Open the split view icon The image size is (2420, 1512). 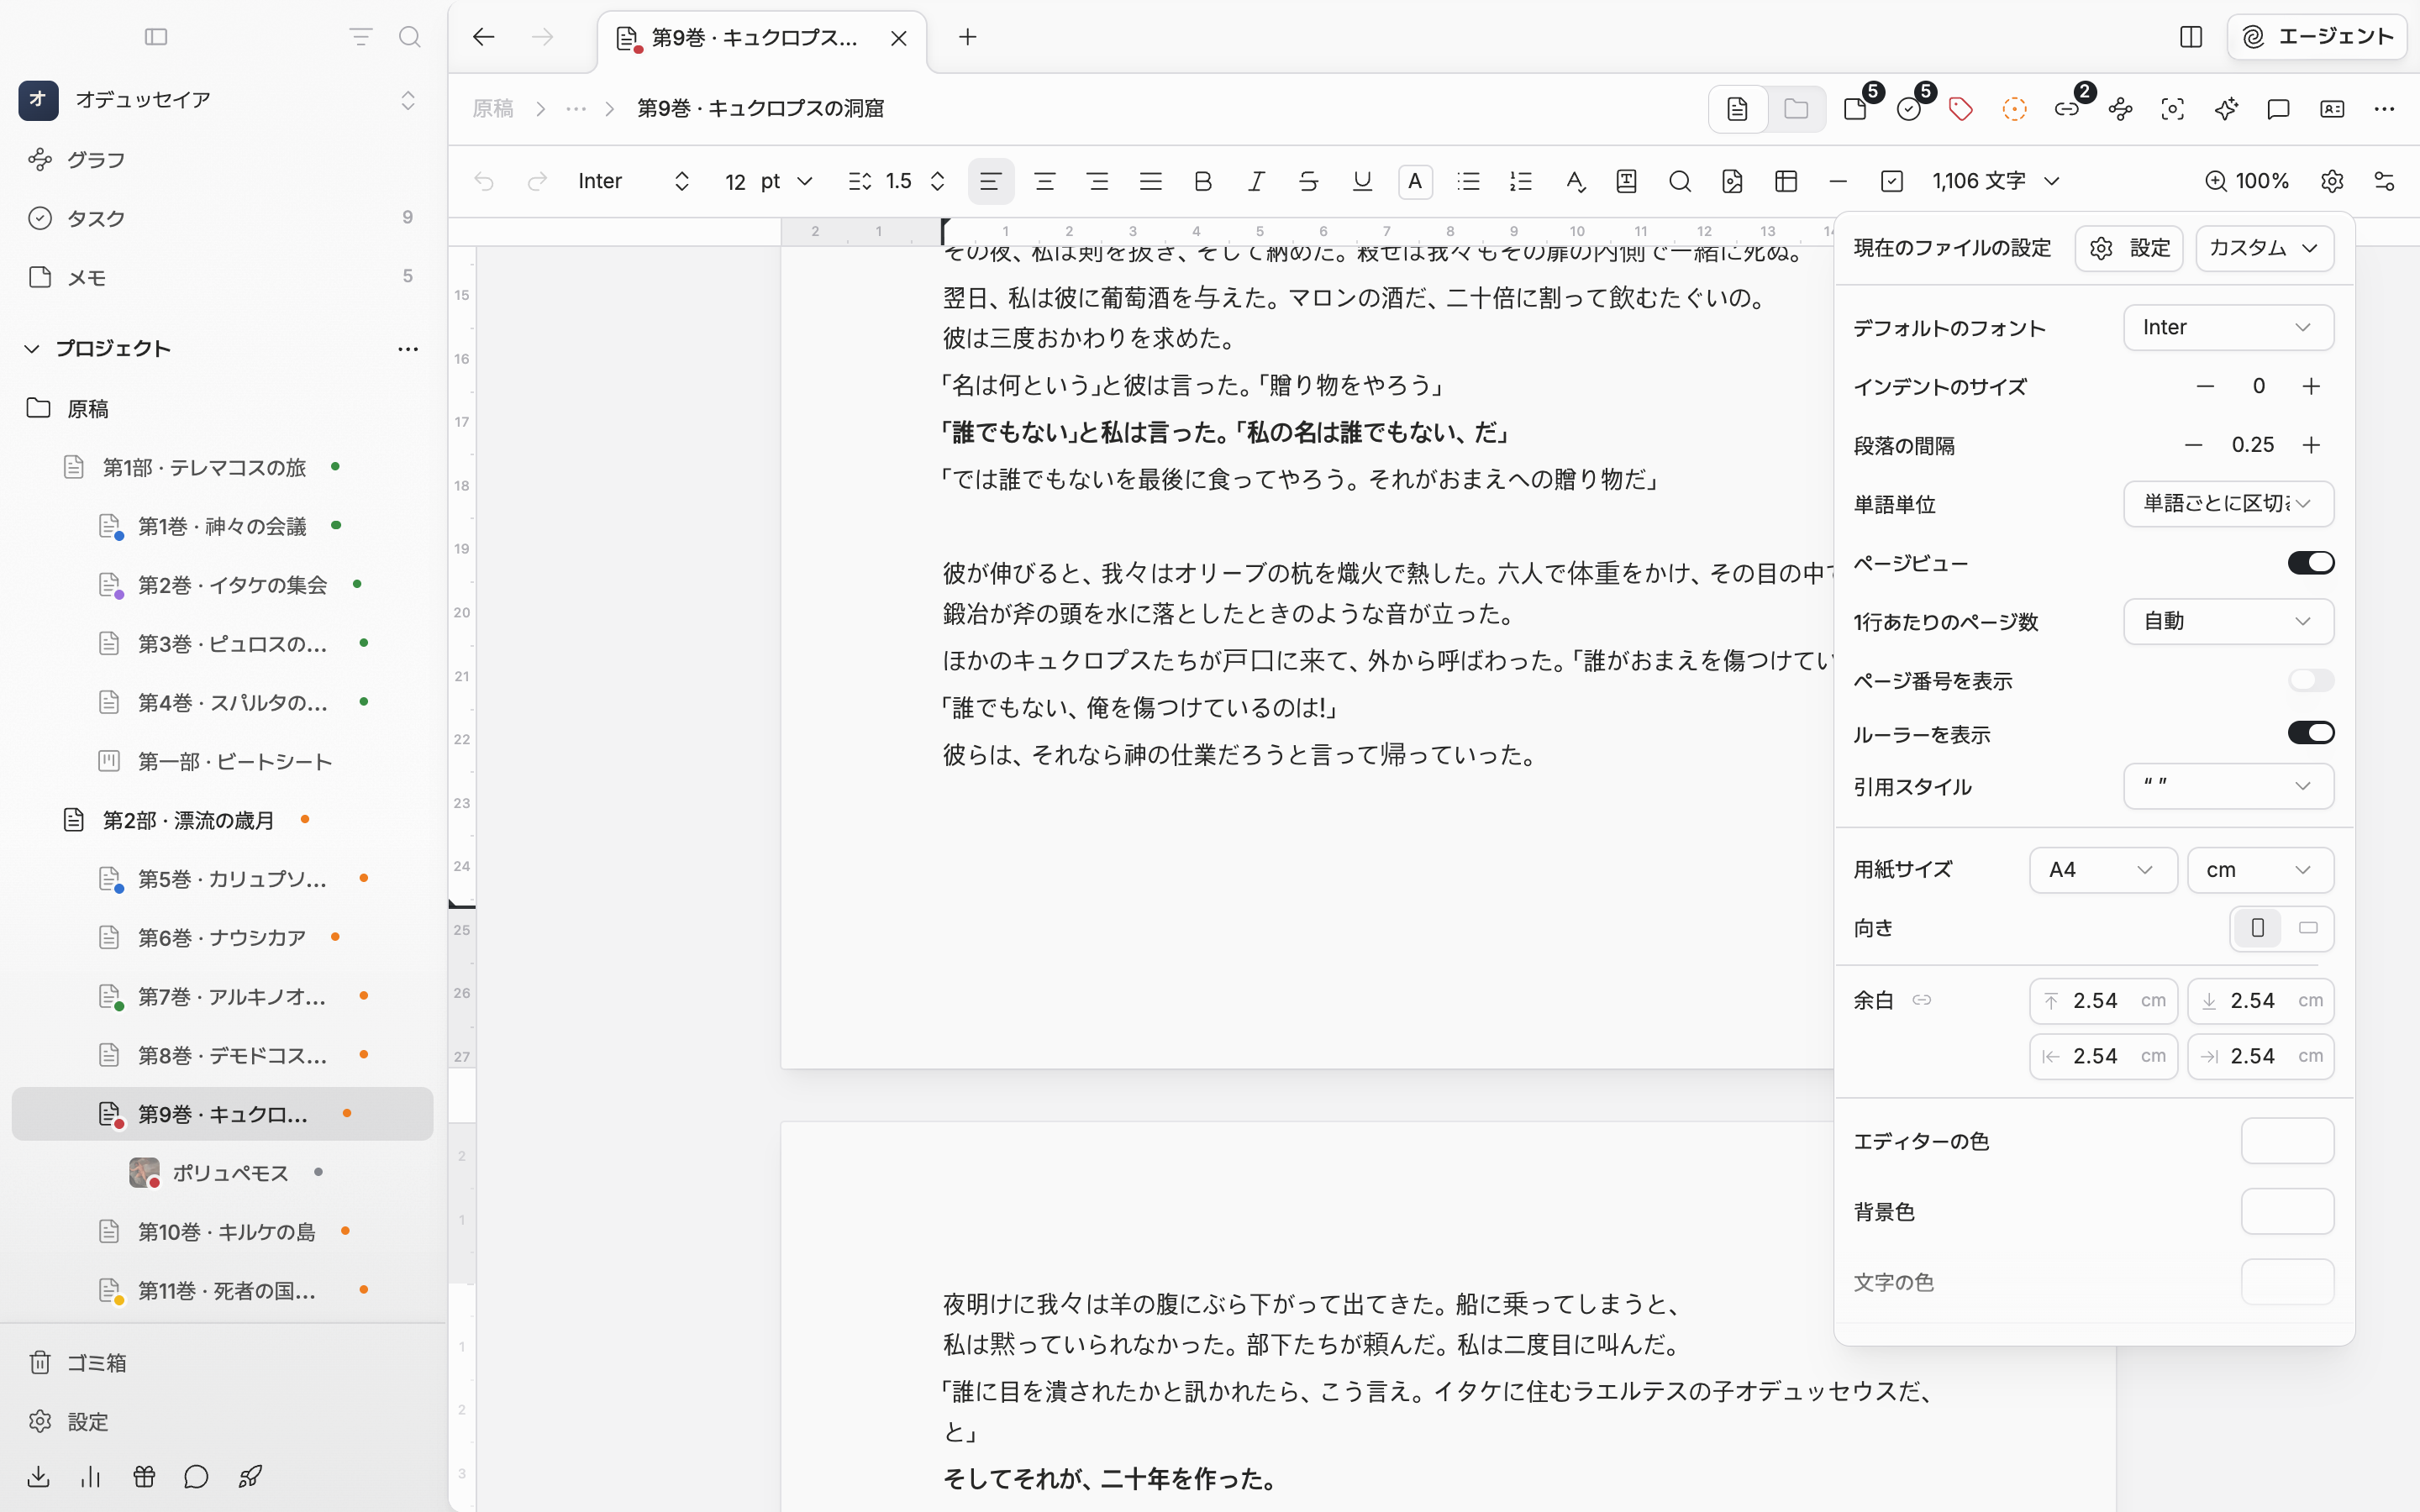[2191, 37]
